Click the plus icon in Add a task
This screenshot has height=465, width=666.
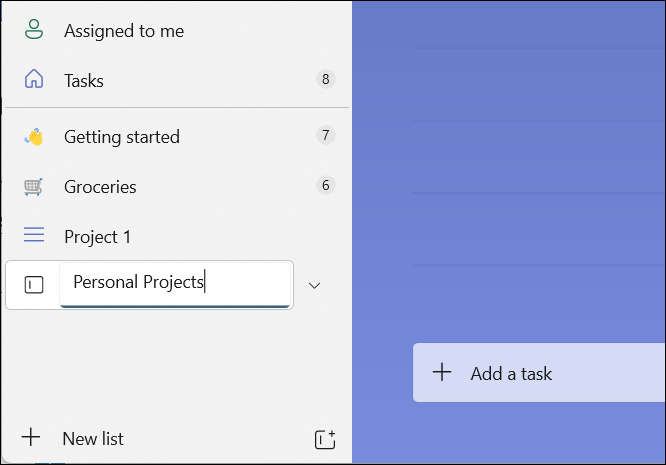(441, 373)
